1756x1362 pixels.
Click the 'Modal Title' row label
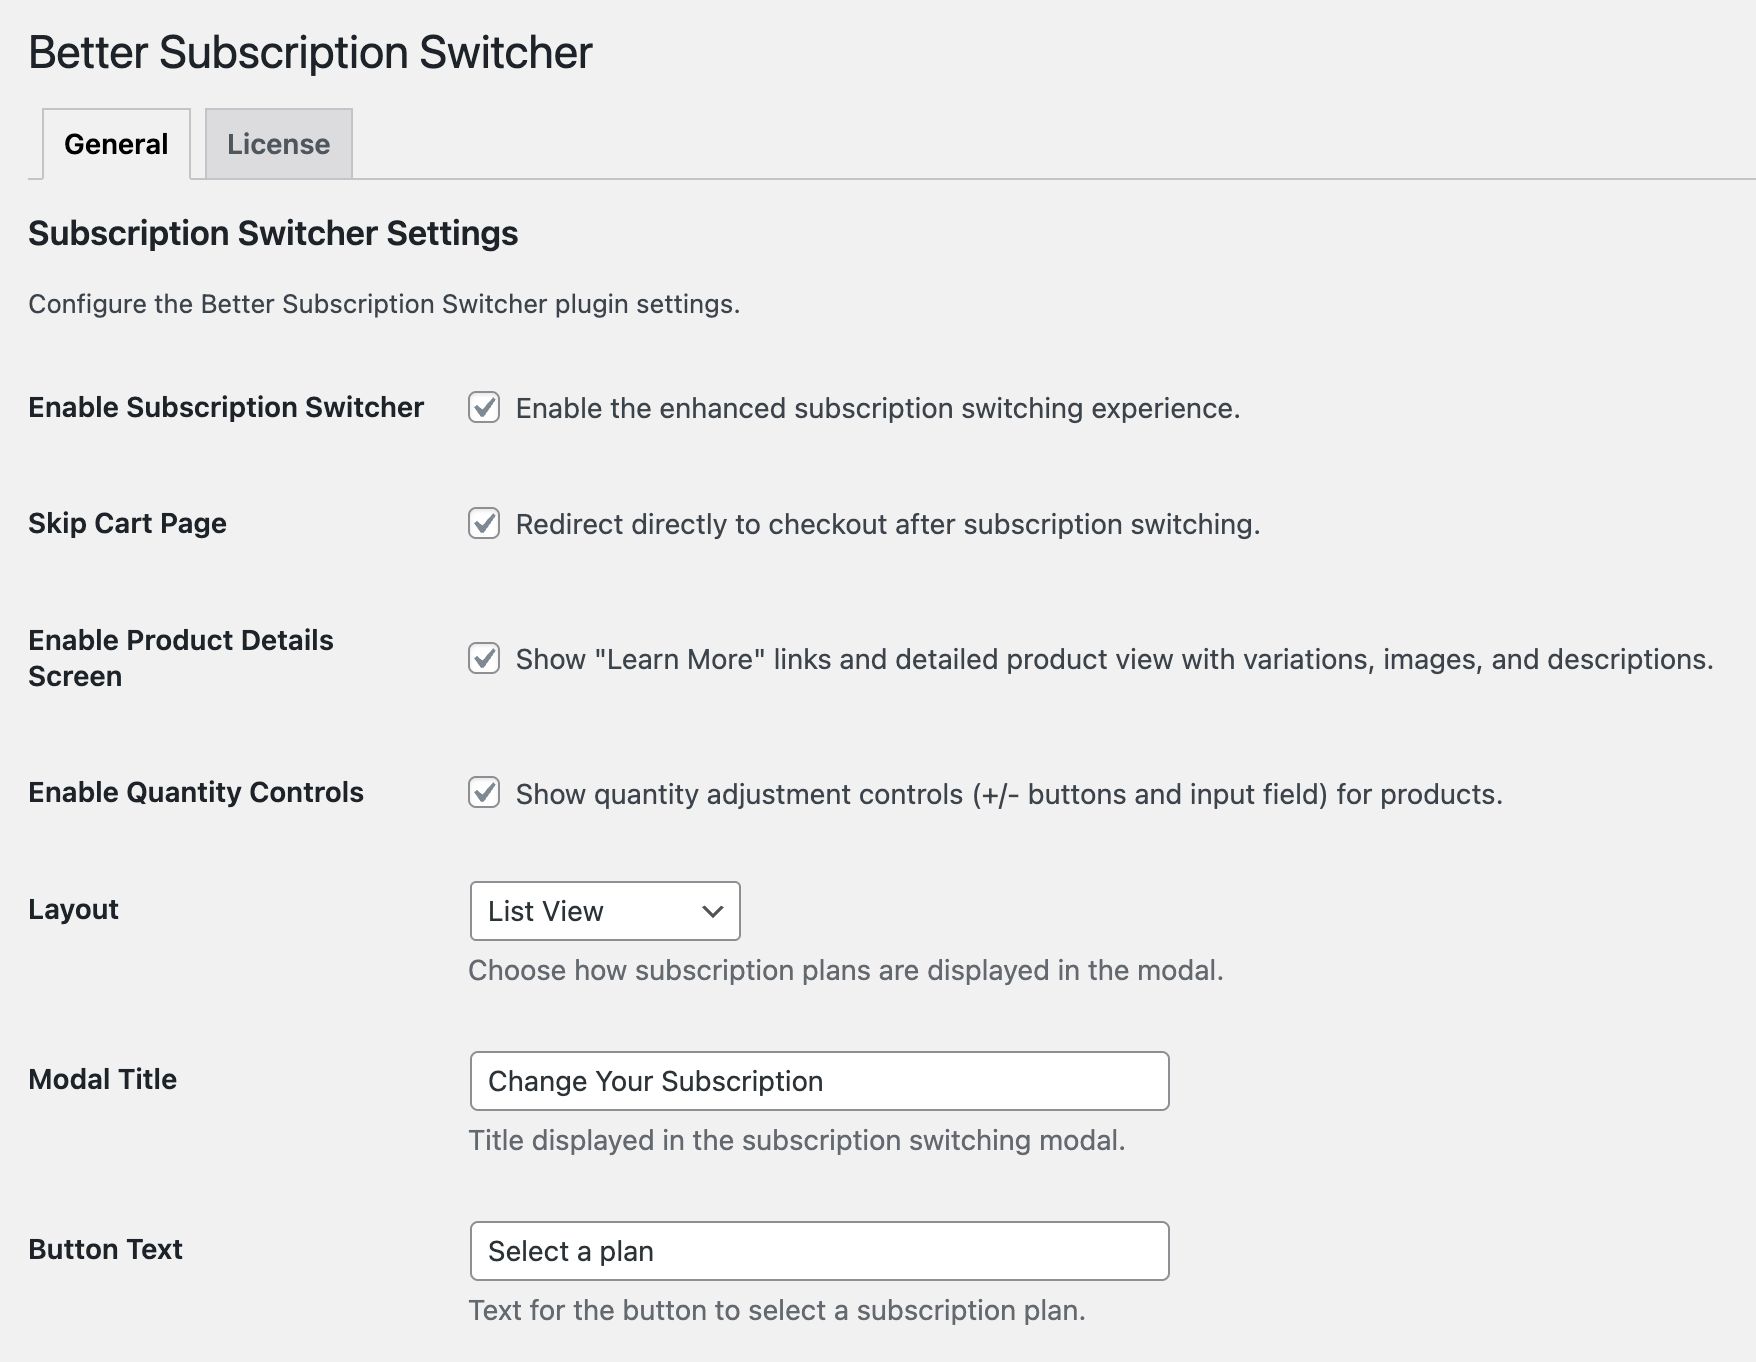[x=102, y=1079]
